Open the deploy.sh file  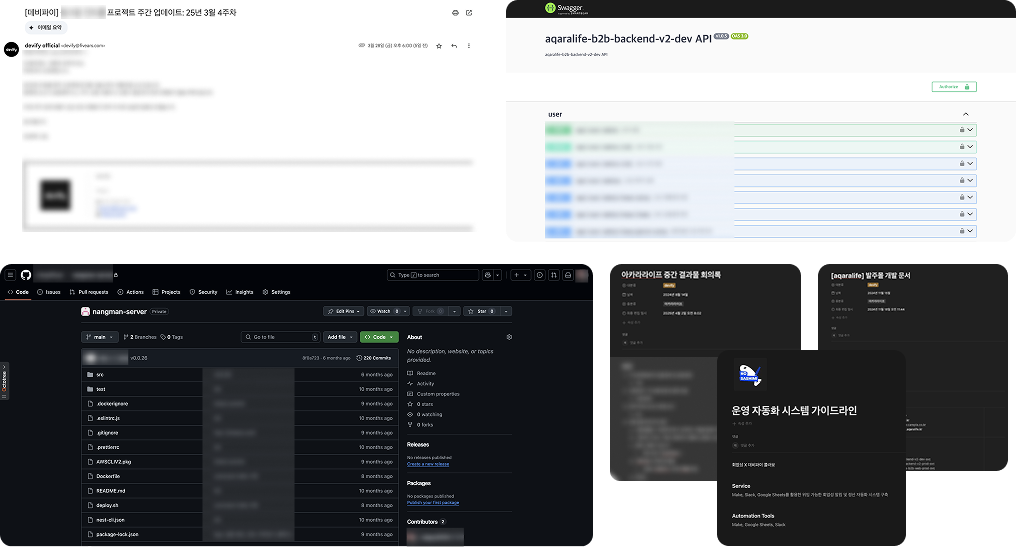pyautogui.click(x=107, y=505)
